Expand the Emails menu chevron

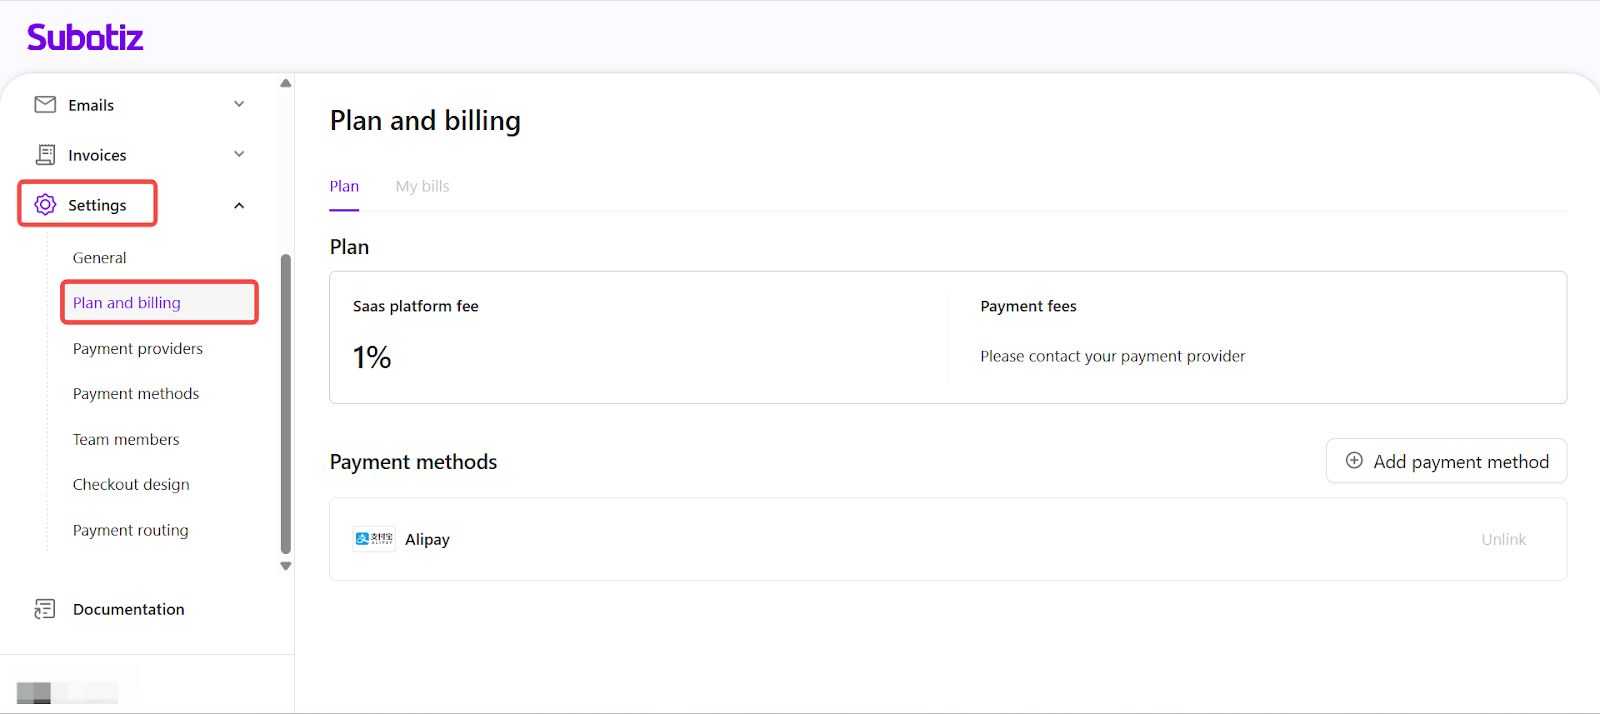pos(239,104)
